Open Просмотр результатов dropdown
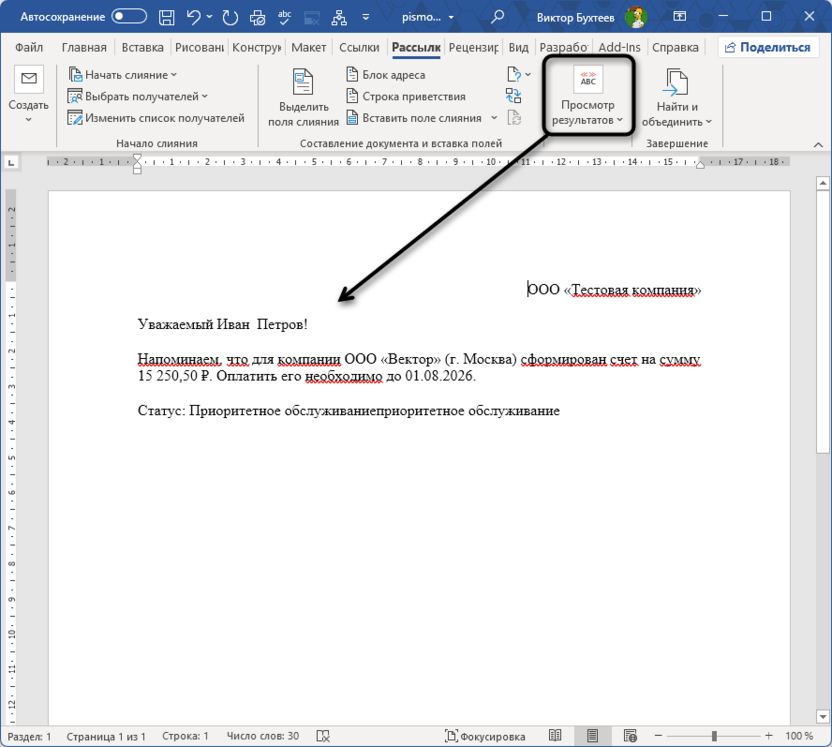This screenshot has height=747, width=832. pos(587,95)
